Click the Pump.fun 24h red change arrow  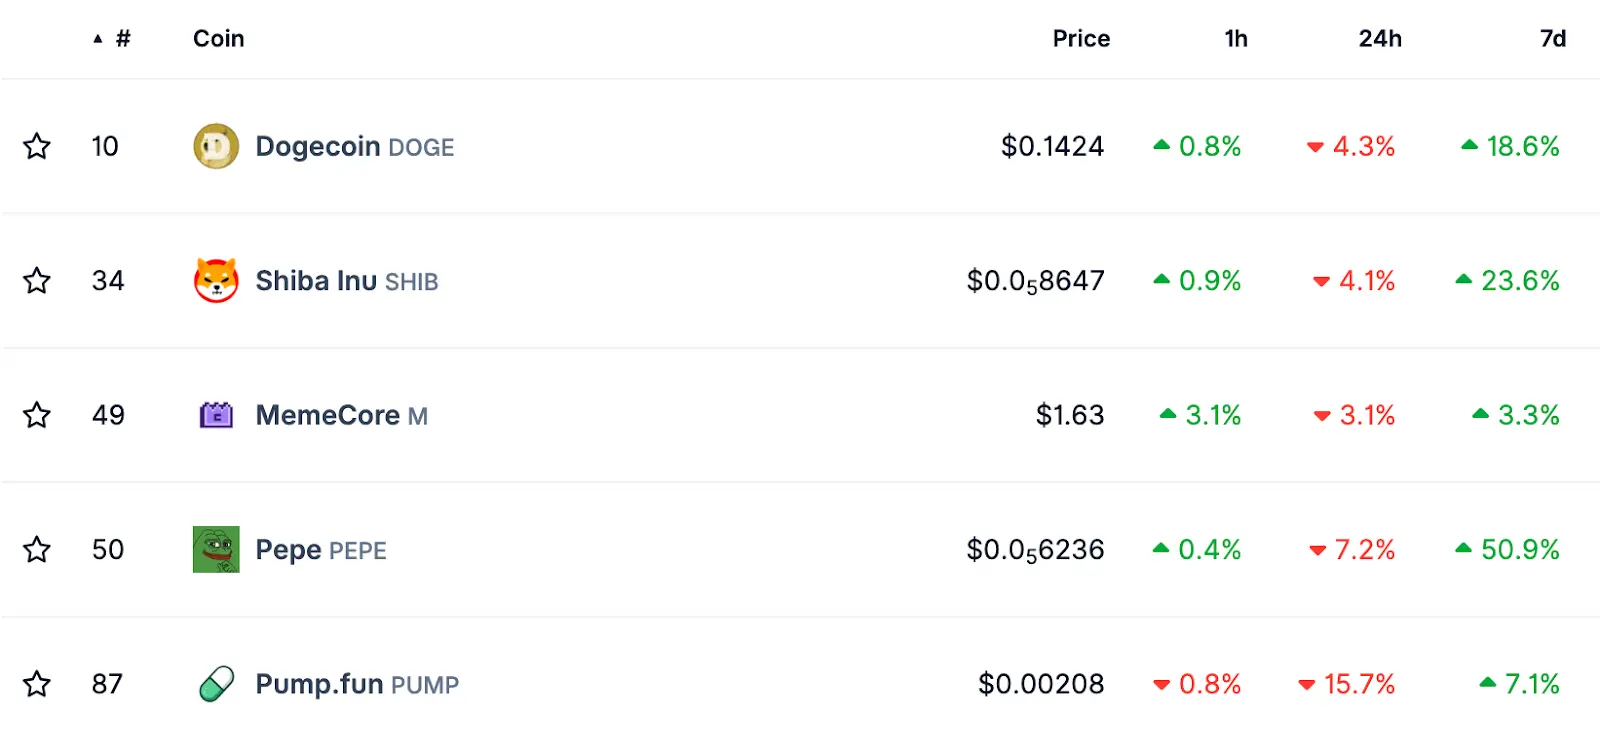tap(1306, 685)
